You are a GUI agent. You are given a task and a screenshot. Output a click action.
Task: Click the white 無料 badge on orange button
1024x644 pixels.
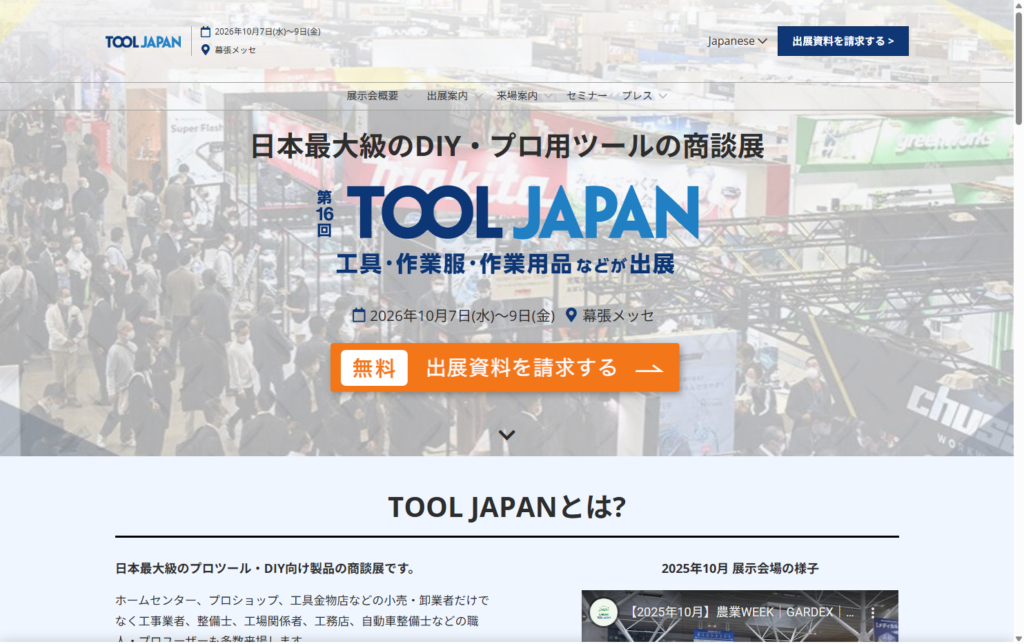click(374, 367)
